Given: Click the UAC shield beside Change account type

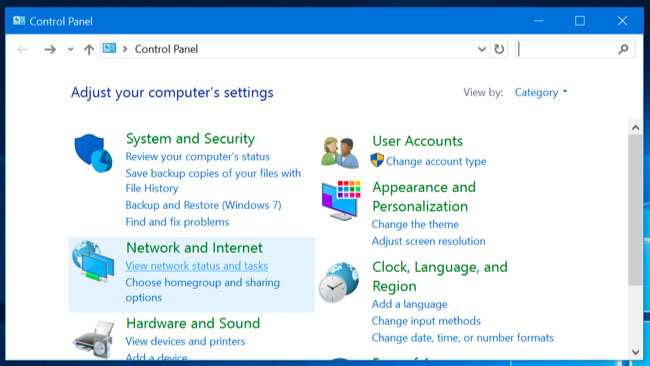Looking at the screenshot, I should coord(377,160).
